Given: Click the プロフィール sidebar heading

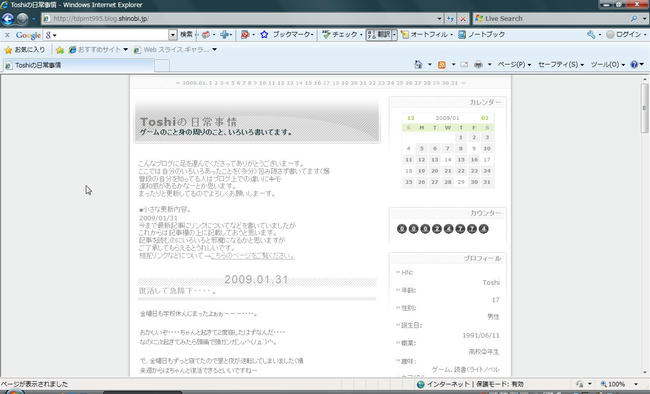Looking at the screenshot, I should 482,259.
